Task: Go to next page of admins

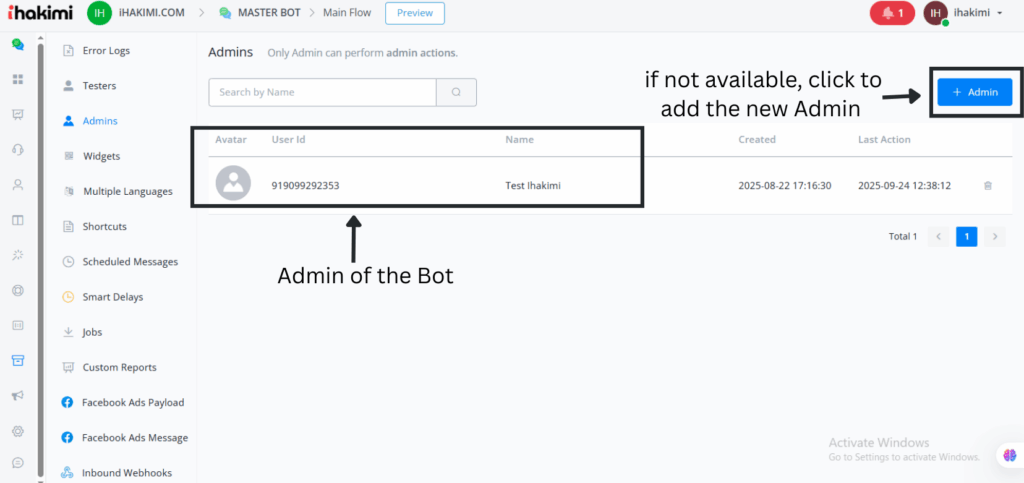Action: point(994,236)
